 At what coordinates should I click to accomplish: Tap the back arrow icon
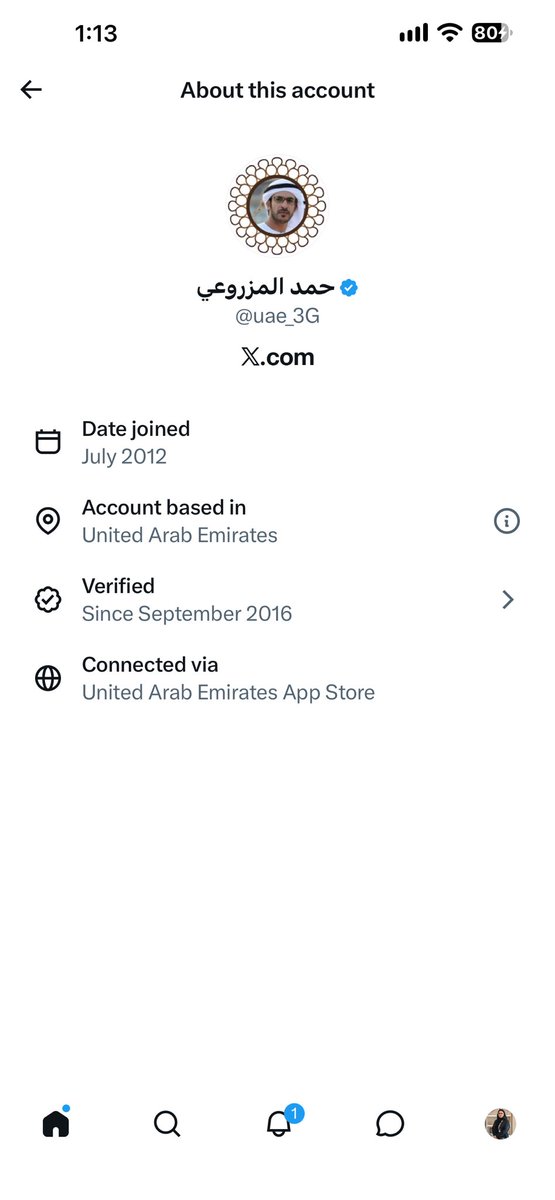(x=31, y=90)
